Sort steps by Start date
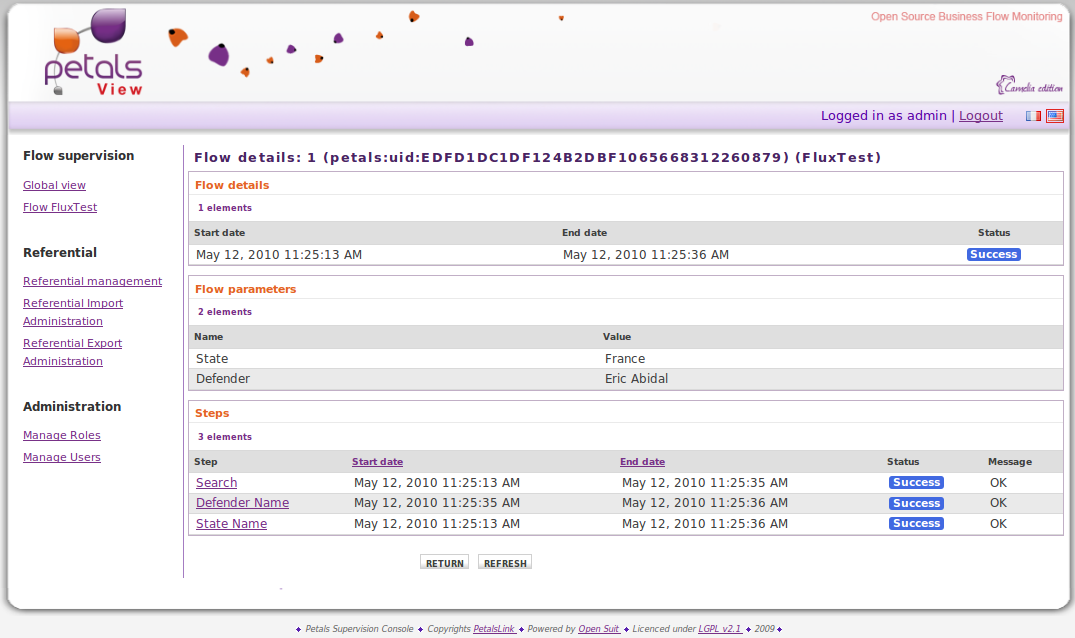 (377, 462)
